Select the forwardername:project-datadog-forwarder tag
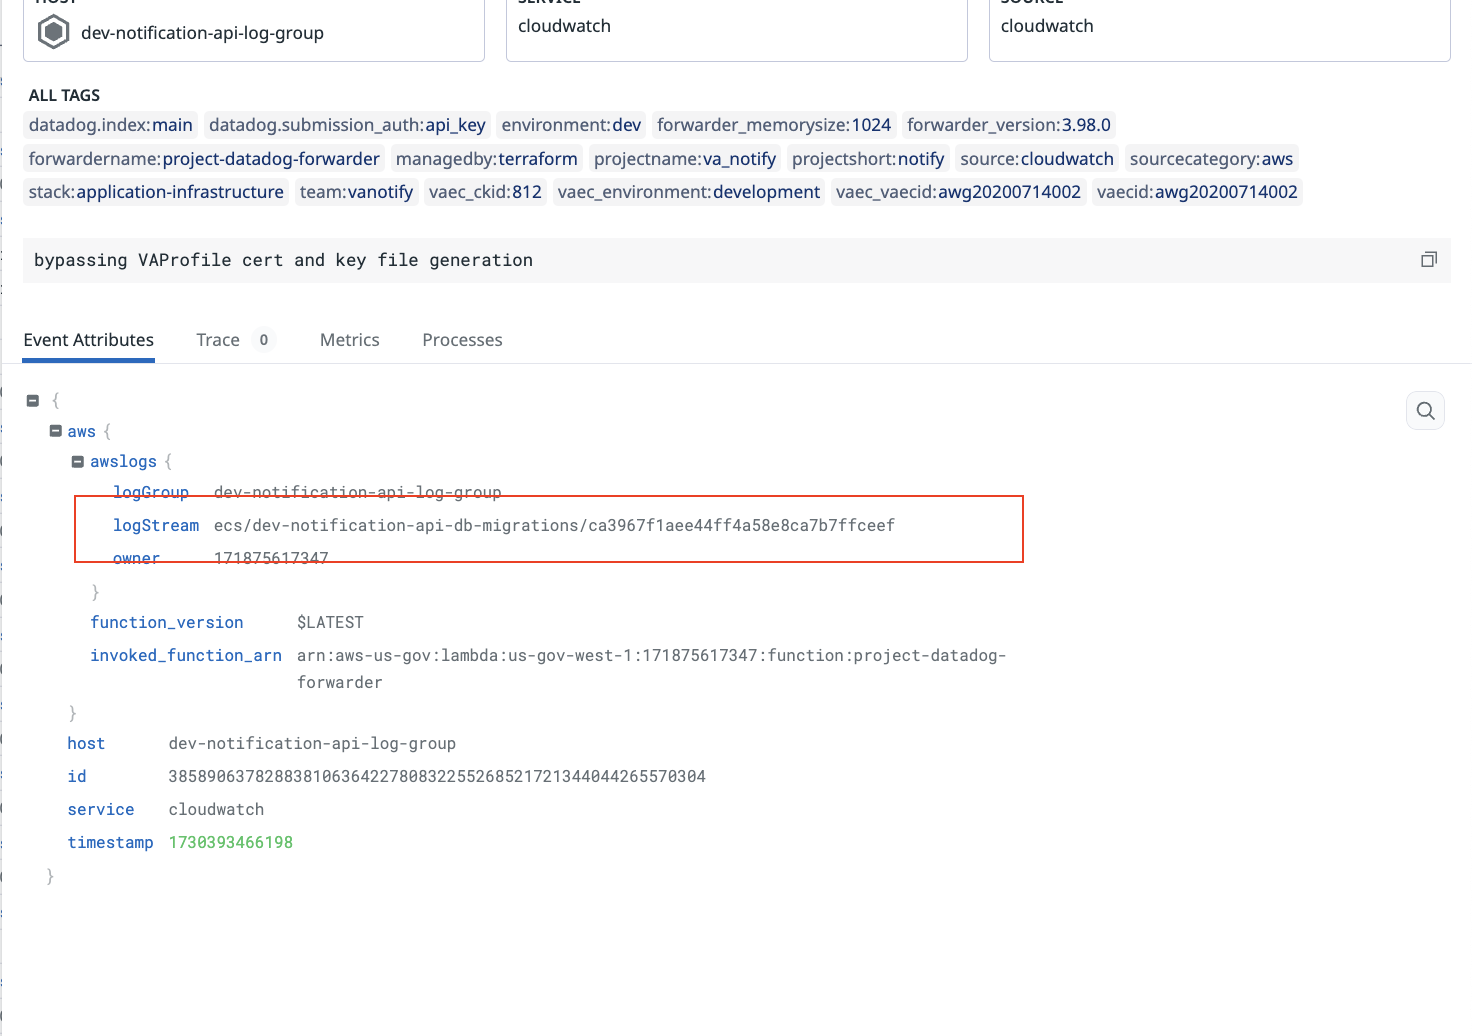 pos(204,159)
